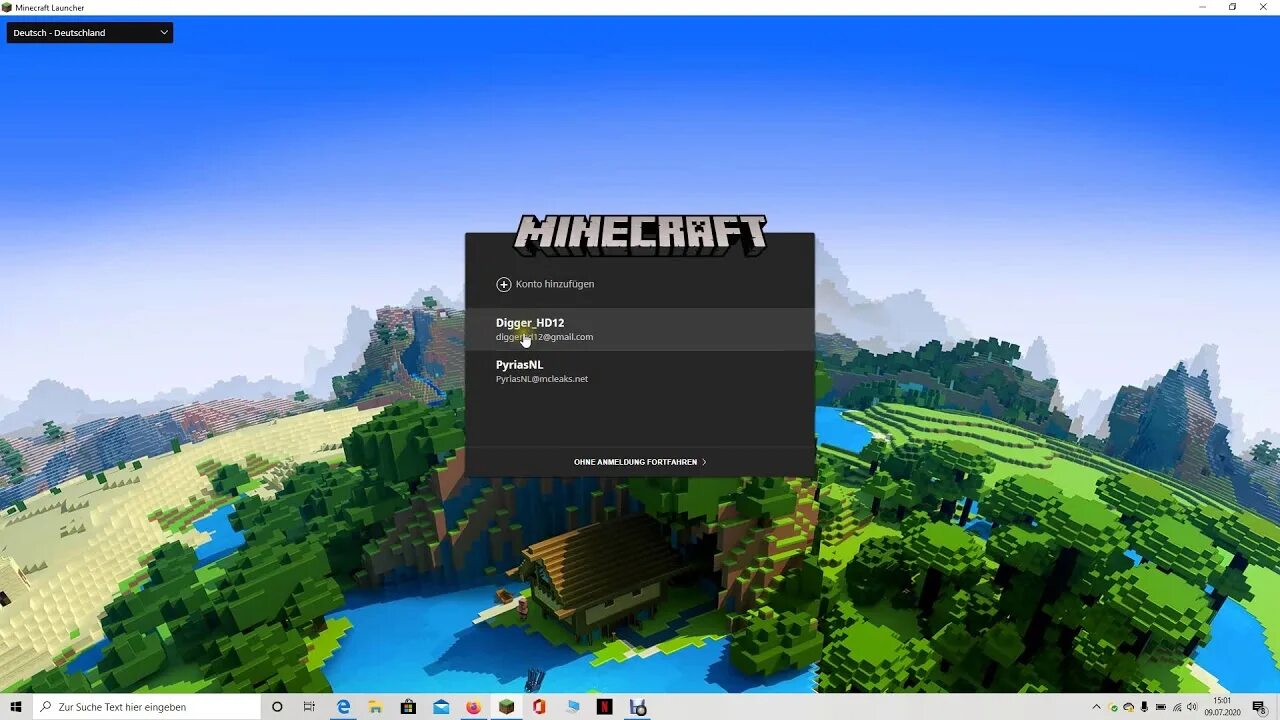Open the volume tray icon
The image size is (1280, 720).
coord(1192,707)
